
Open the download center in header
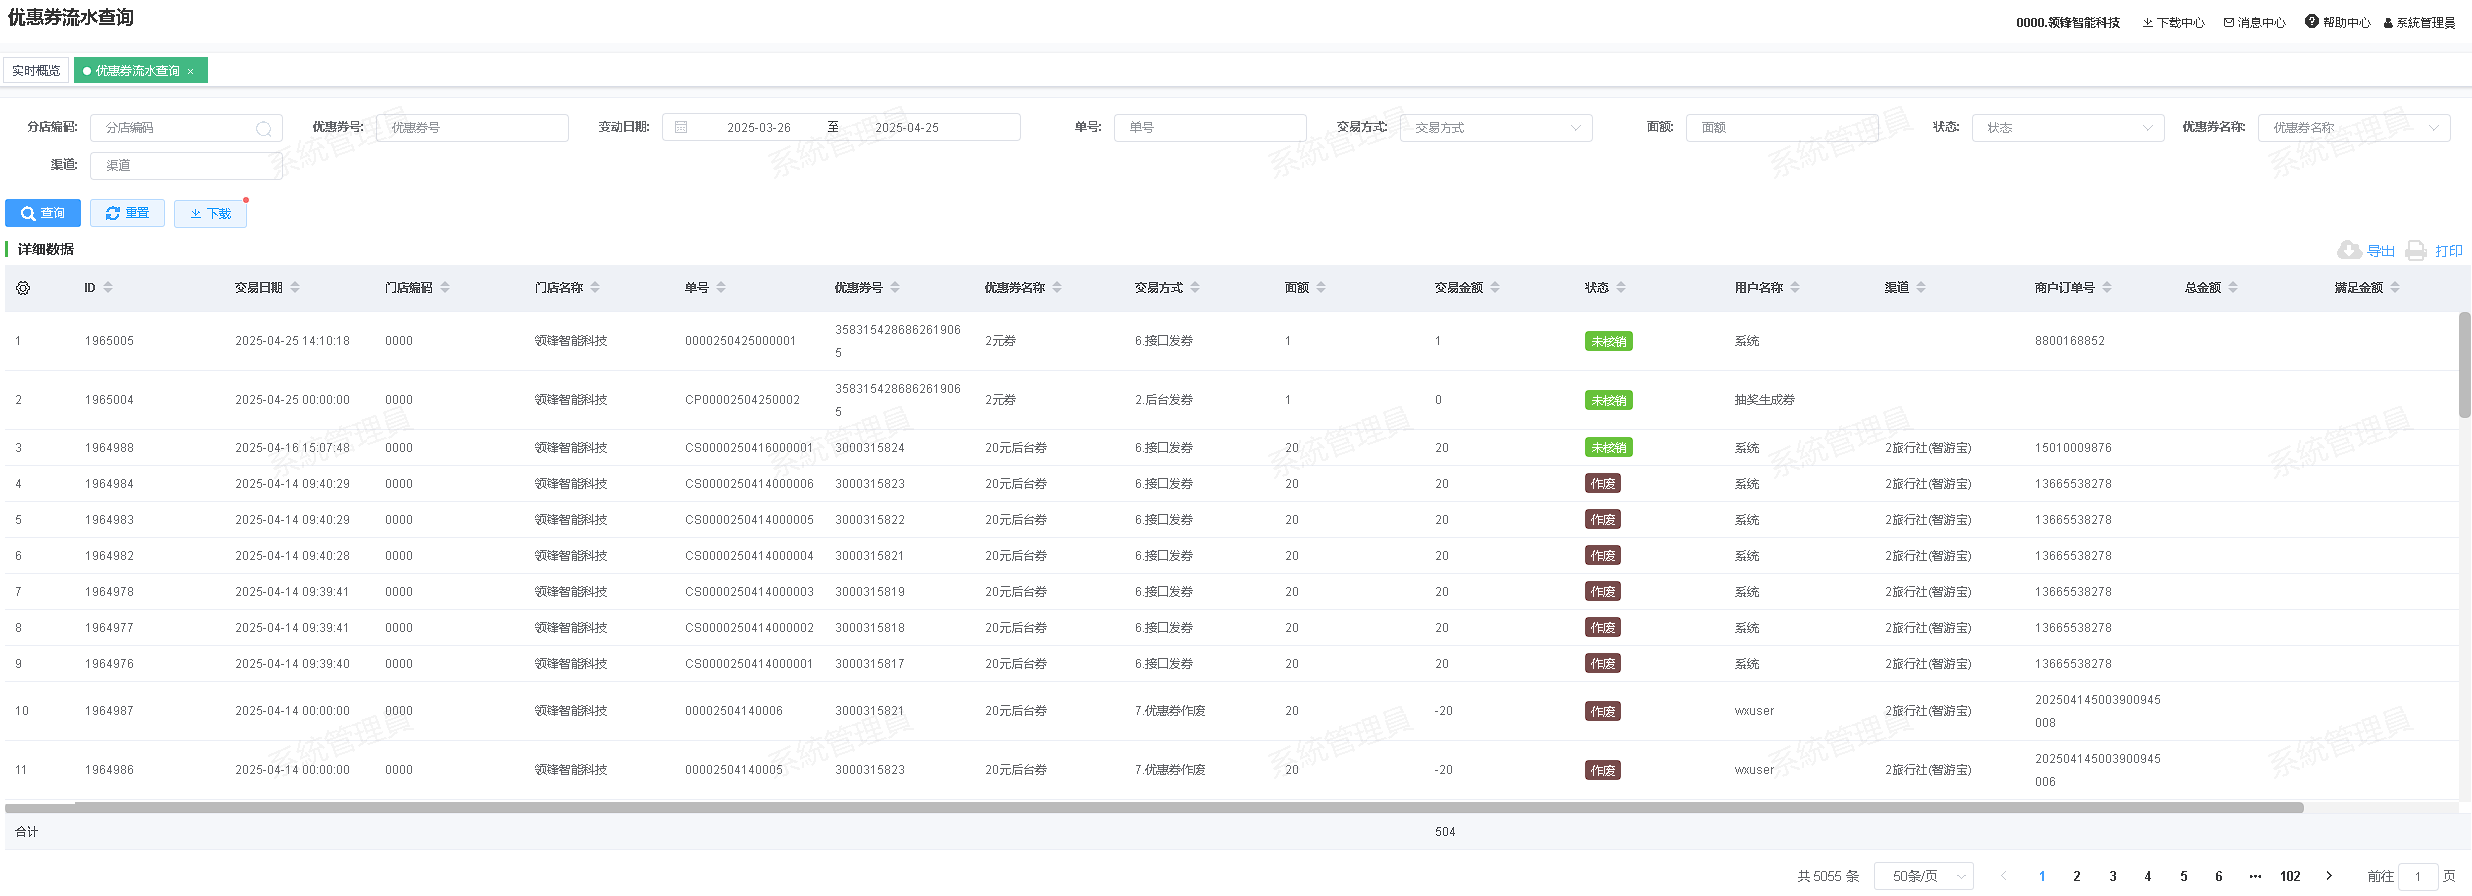2173,22
